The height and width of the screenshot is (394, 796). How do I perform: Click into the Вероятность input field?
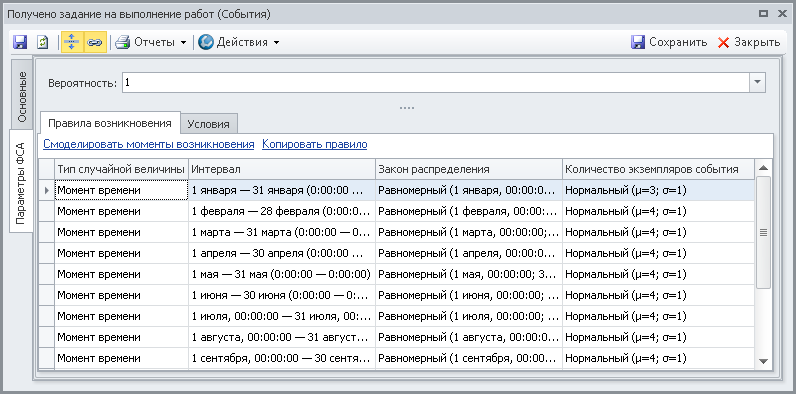(436, 82)
